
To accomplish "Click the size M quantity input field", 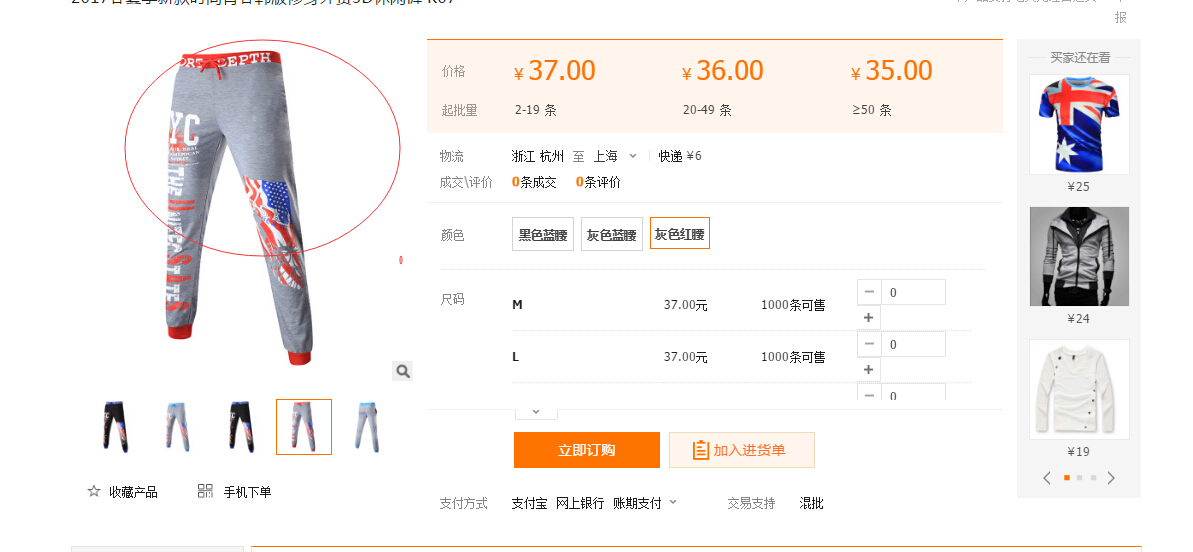I will (x=913, y=292).
